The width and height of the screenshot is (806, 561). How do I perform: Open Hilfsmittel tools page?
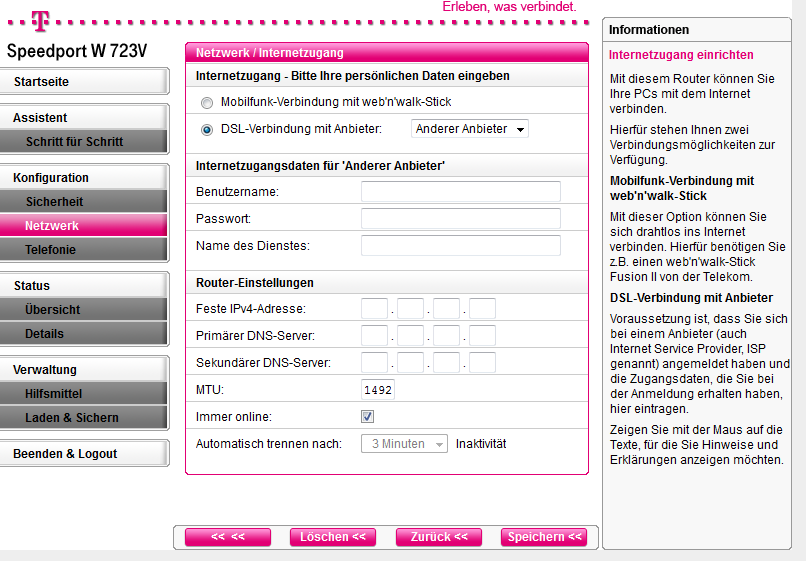pyautogui.click(x=83, y=393)
